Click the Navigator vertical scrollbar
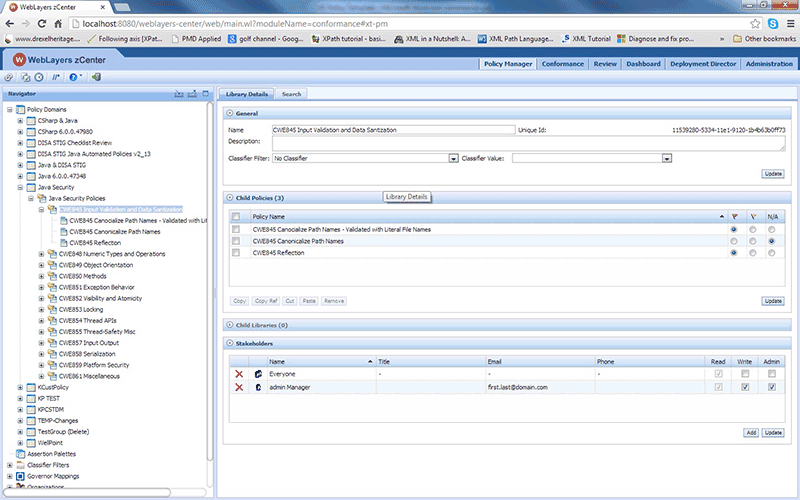Screen dimensions: 800x500 coord(210,282)
